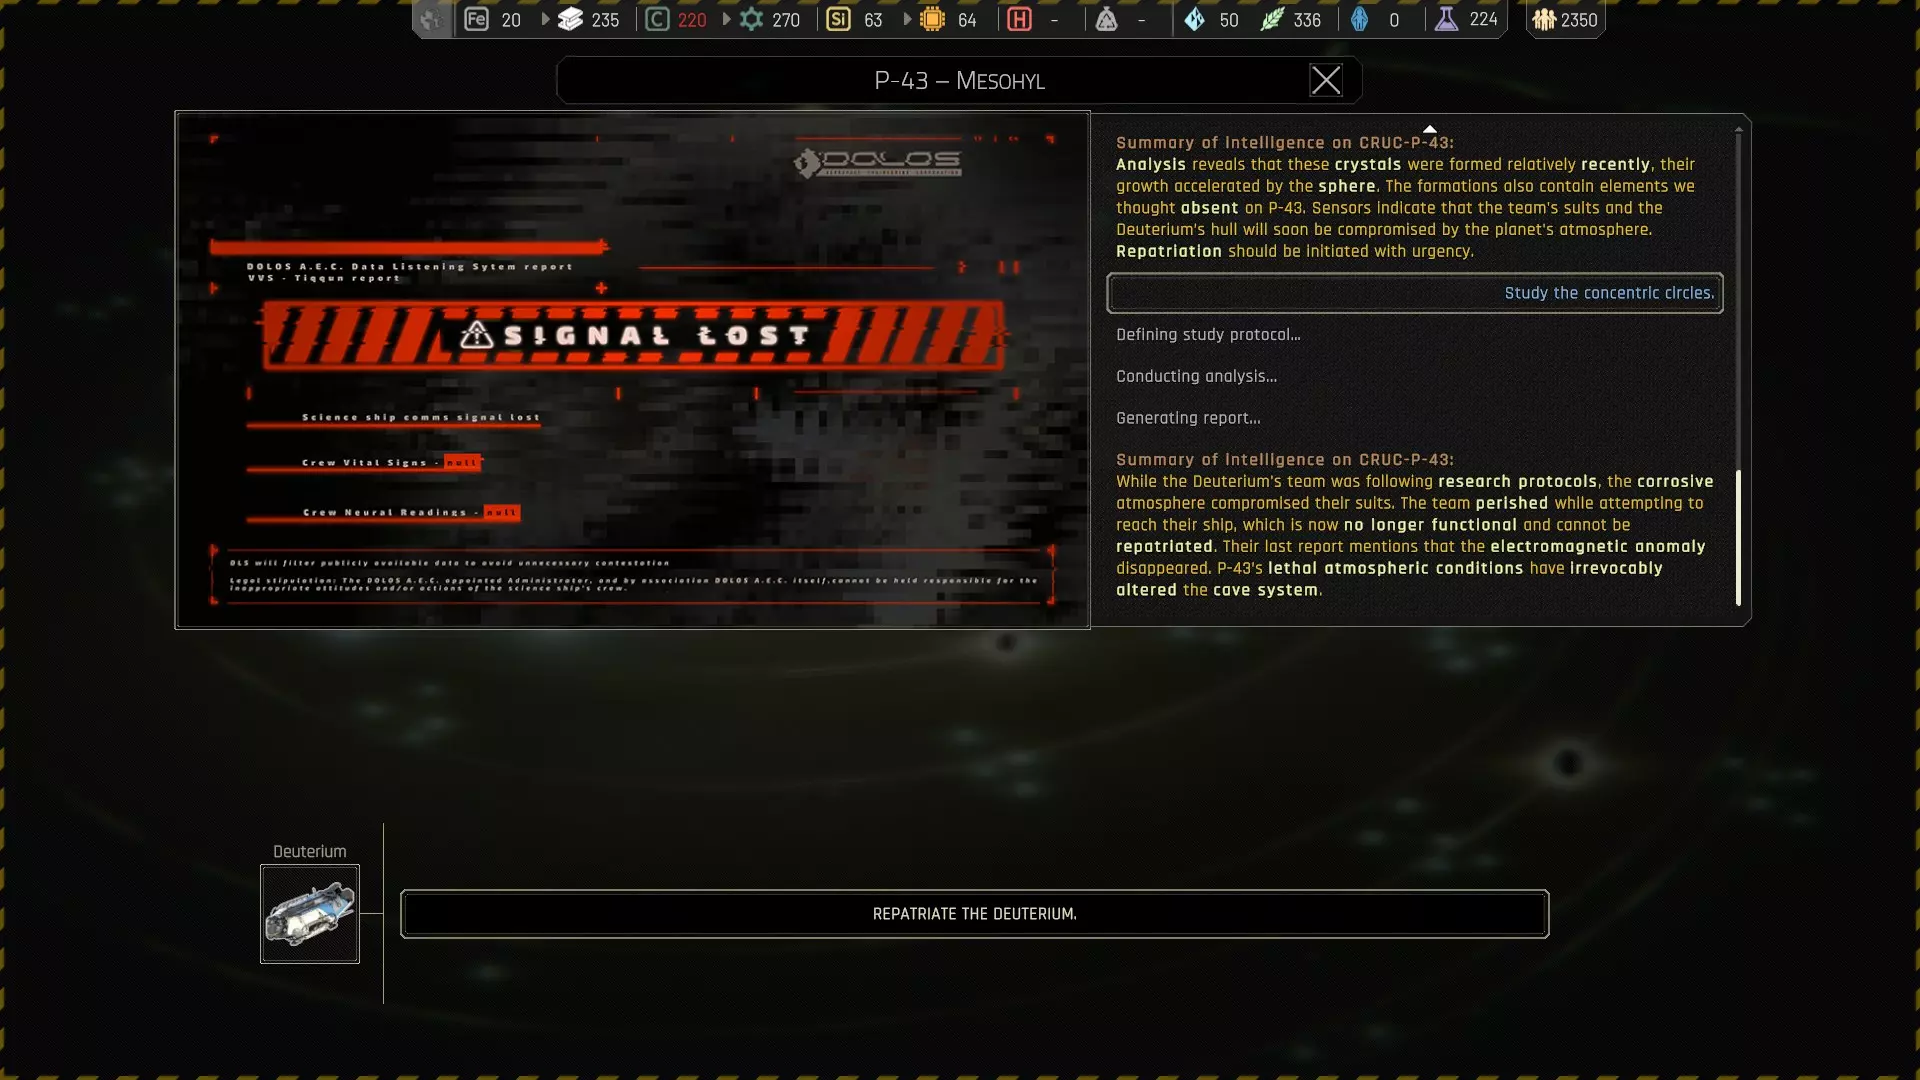Click the intelligence log scrollbar thumb
Viewport: 1920px width, 1080px height.
[1738, 537]
